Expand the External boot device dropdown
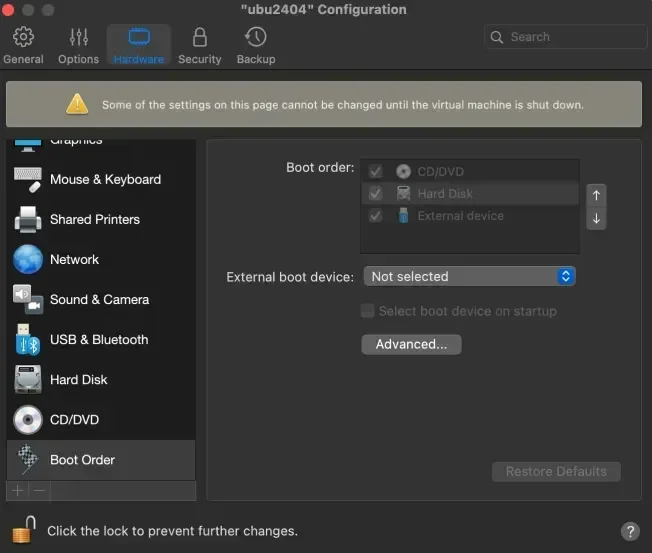 click(468, 276)
